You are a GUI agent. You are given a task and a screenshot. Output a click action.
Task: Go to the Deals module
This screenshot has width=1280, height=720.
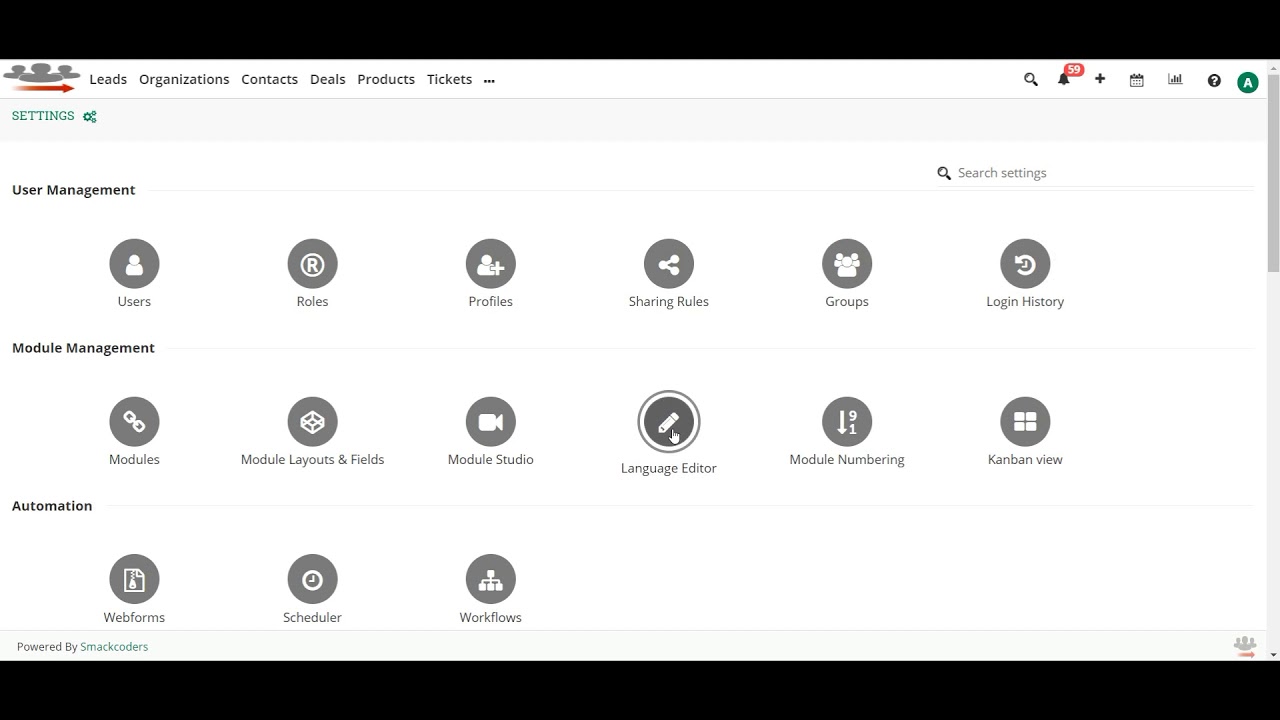(x=327, y=79)
